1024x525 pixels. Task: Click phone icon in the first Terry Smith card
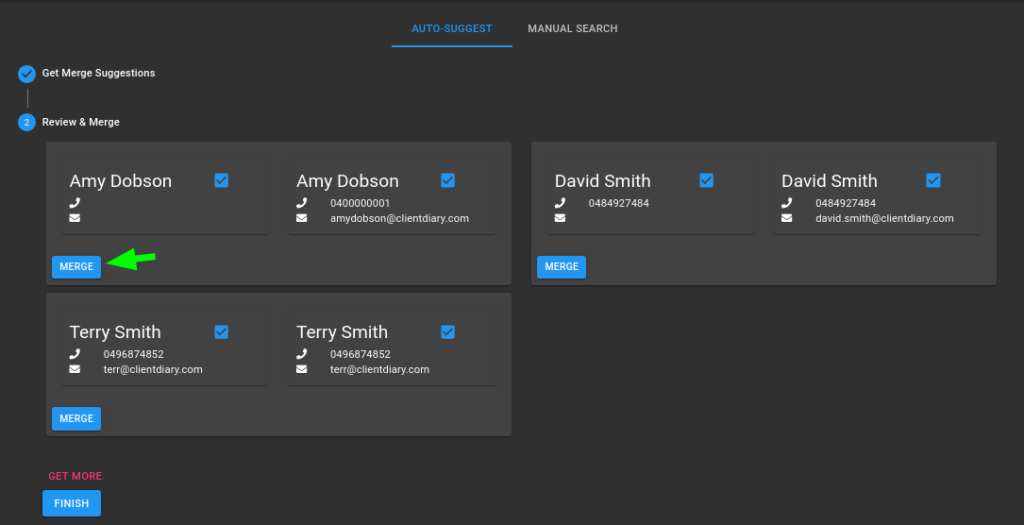click(x=75, y=355)
